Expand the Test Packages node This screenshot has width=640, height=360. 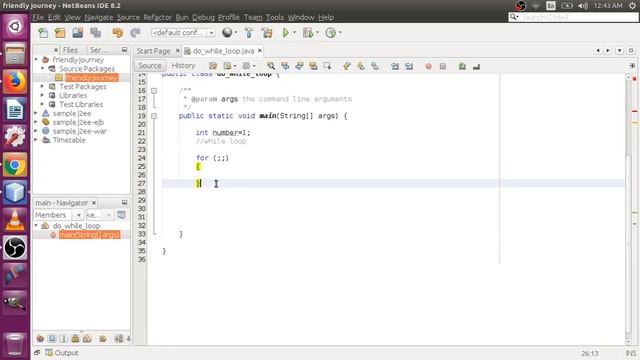[42, 87]
